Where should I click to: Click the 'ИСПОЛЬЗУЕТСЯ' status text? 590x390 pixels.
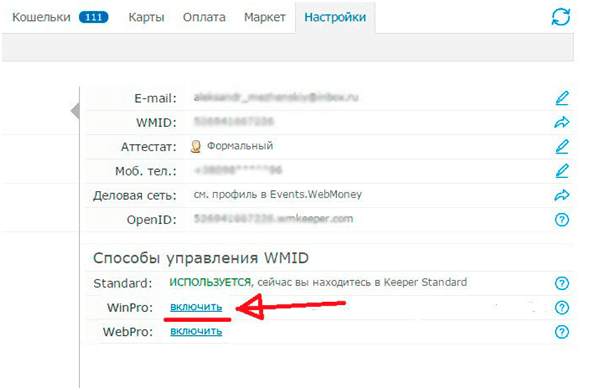(x=210, y=282)
